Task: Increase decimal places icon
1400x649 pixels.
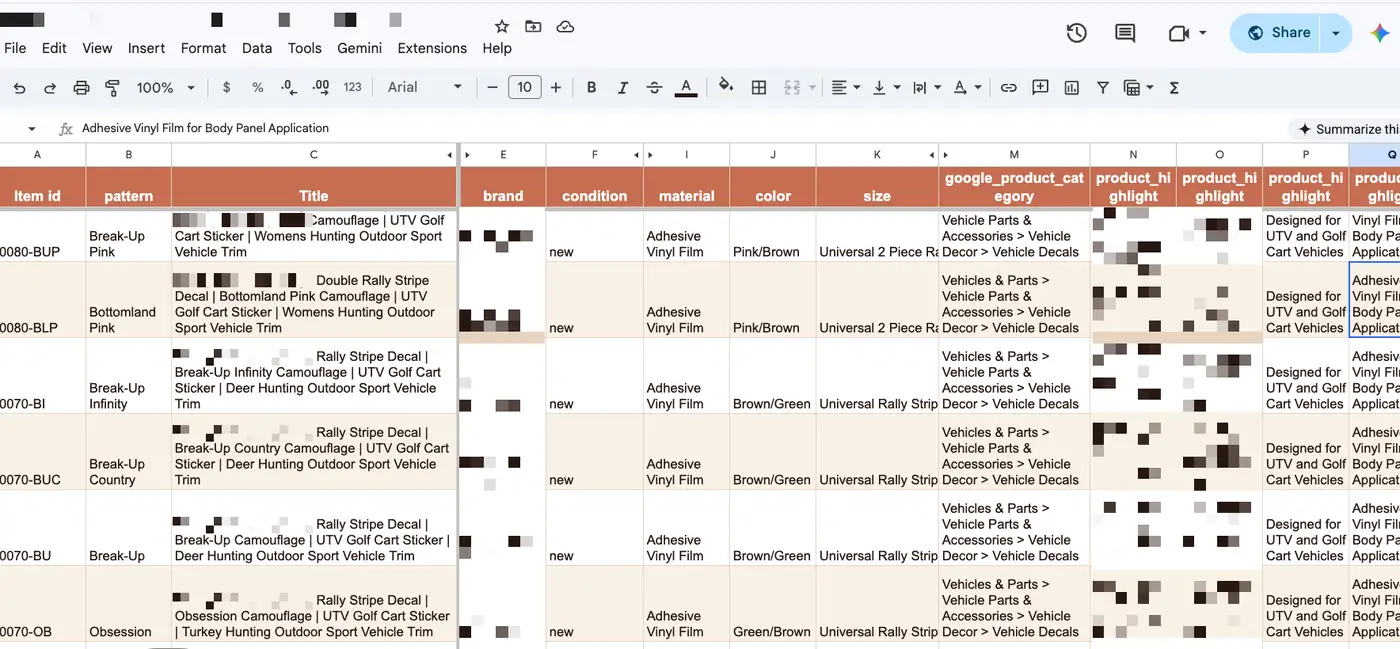Action: 321,88
